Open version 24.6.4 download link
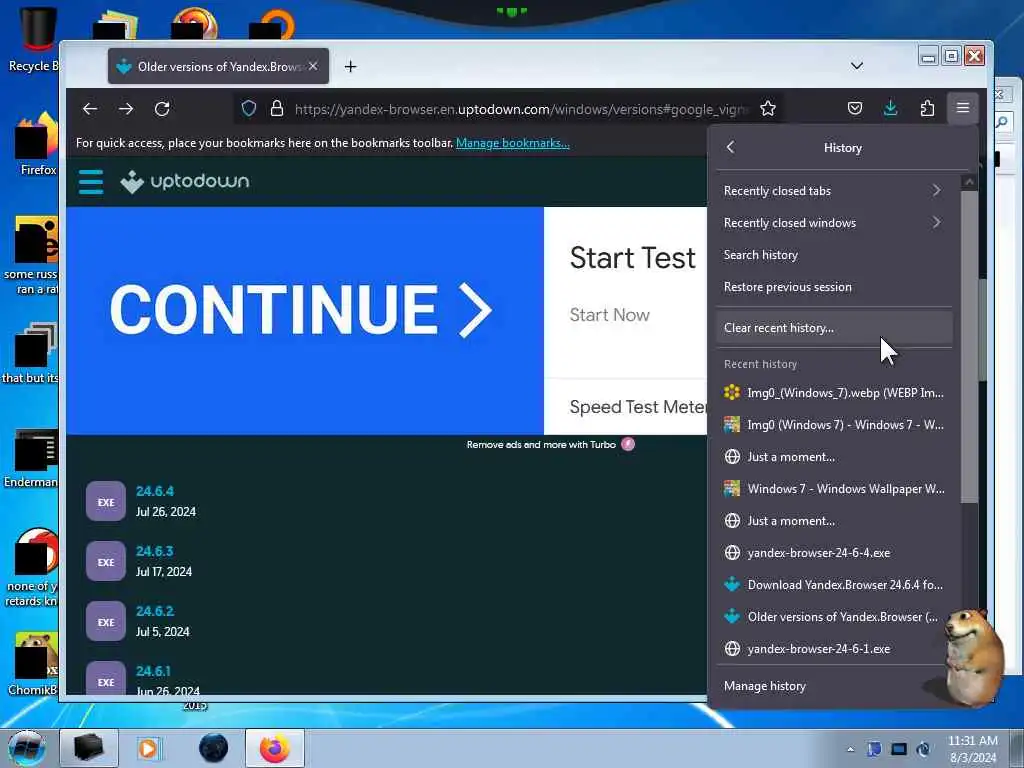Screen dimensions: 1024x768 click(155, 491)
